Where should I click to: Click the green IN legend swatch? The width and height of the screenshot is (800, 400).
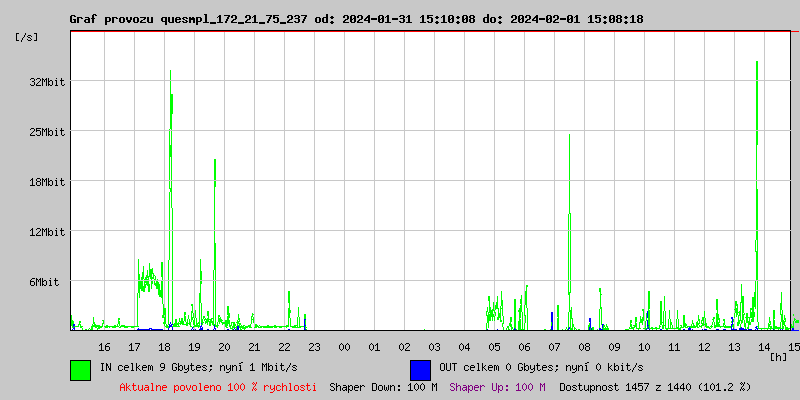[80, 369]
